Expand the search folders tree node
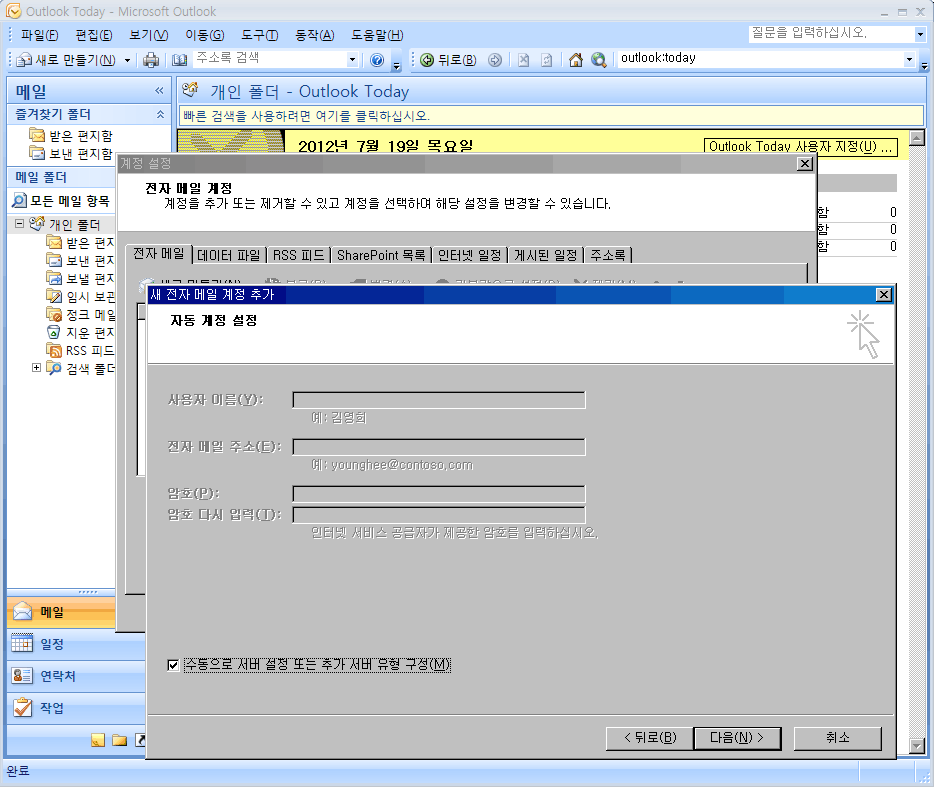 click(x=36, y=368)
